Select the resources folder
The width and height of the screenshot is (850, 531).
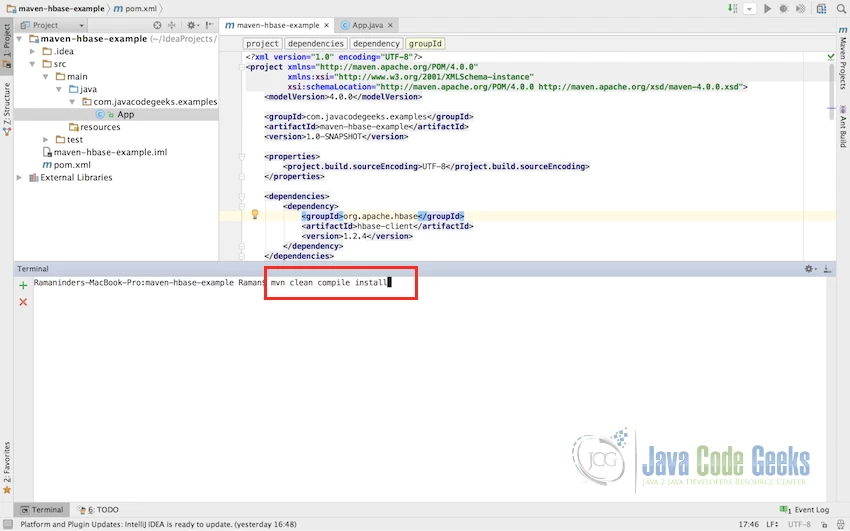coord(95,127)
